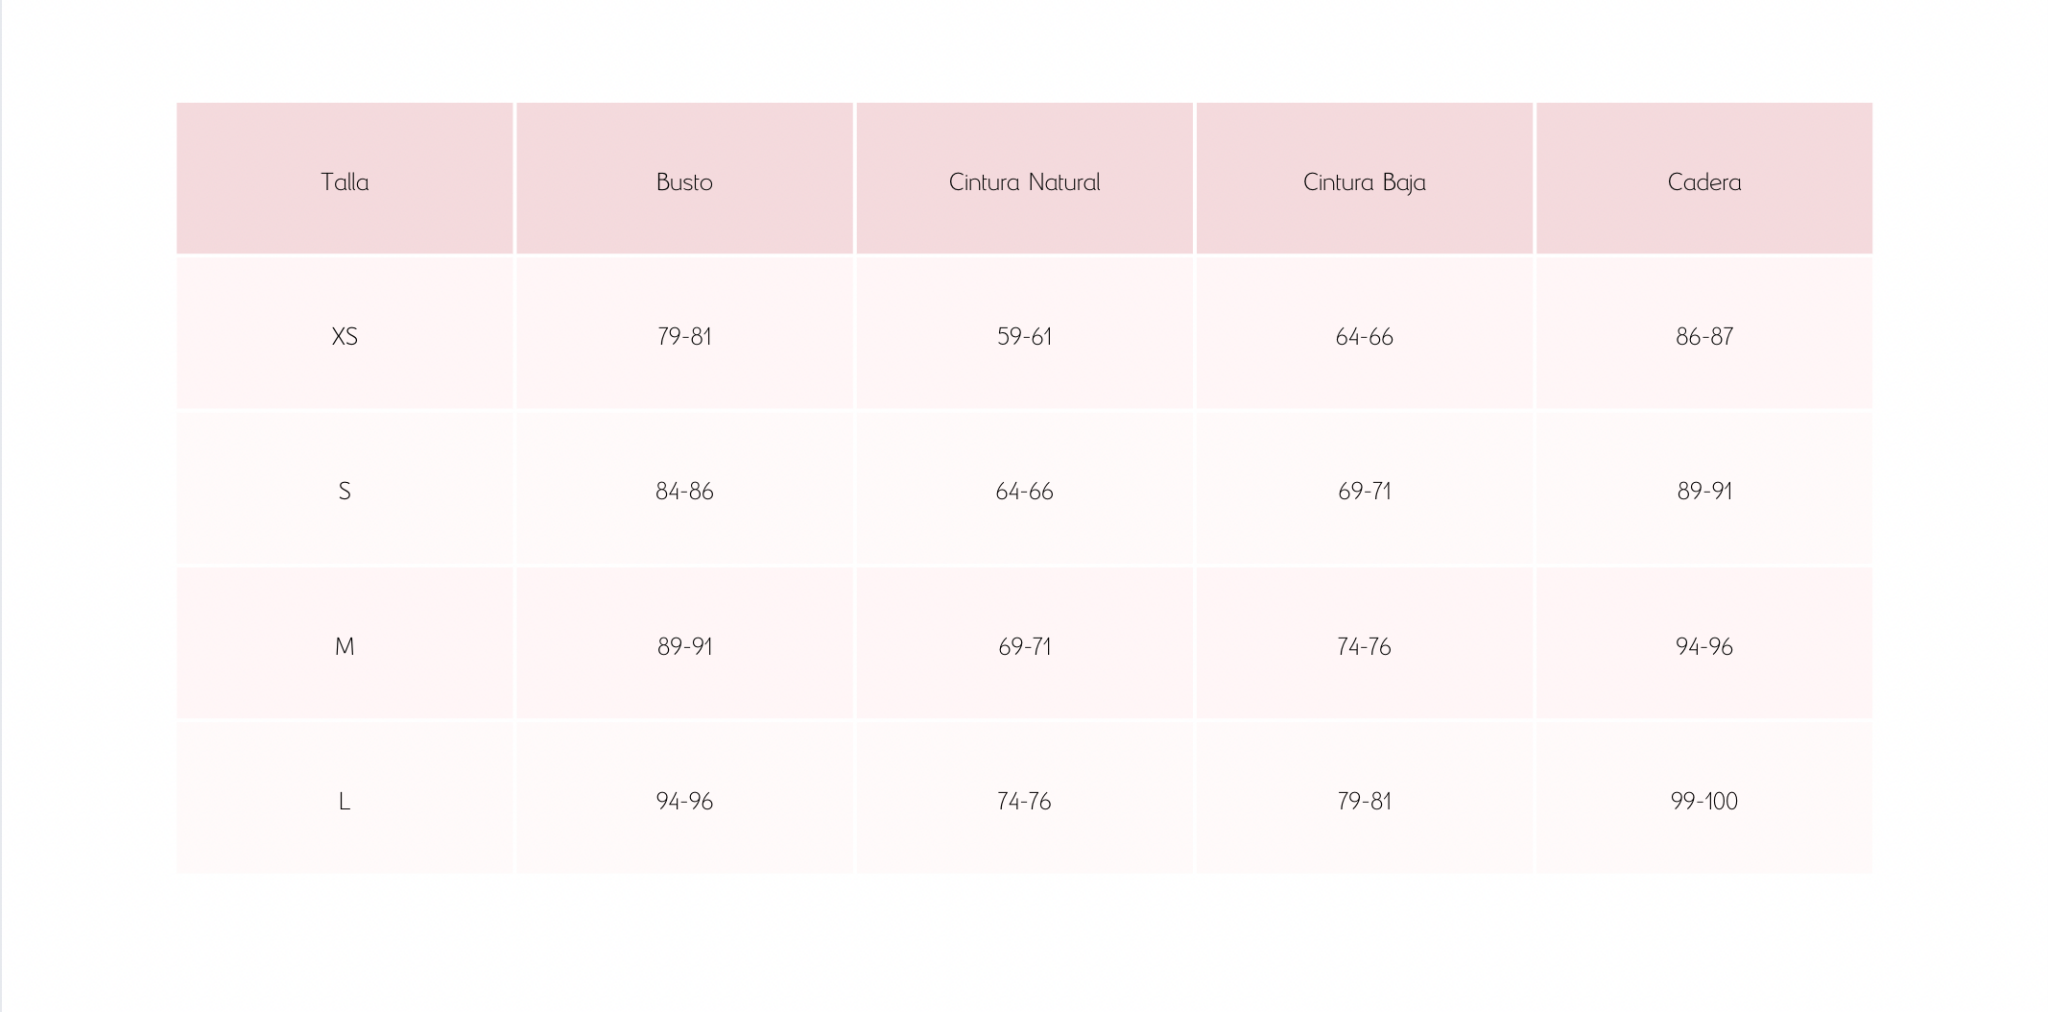Click the S size row label
2048x1012 pixels.
click(344, 491)
